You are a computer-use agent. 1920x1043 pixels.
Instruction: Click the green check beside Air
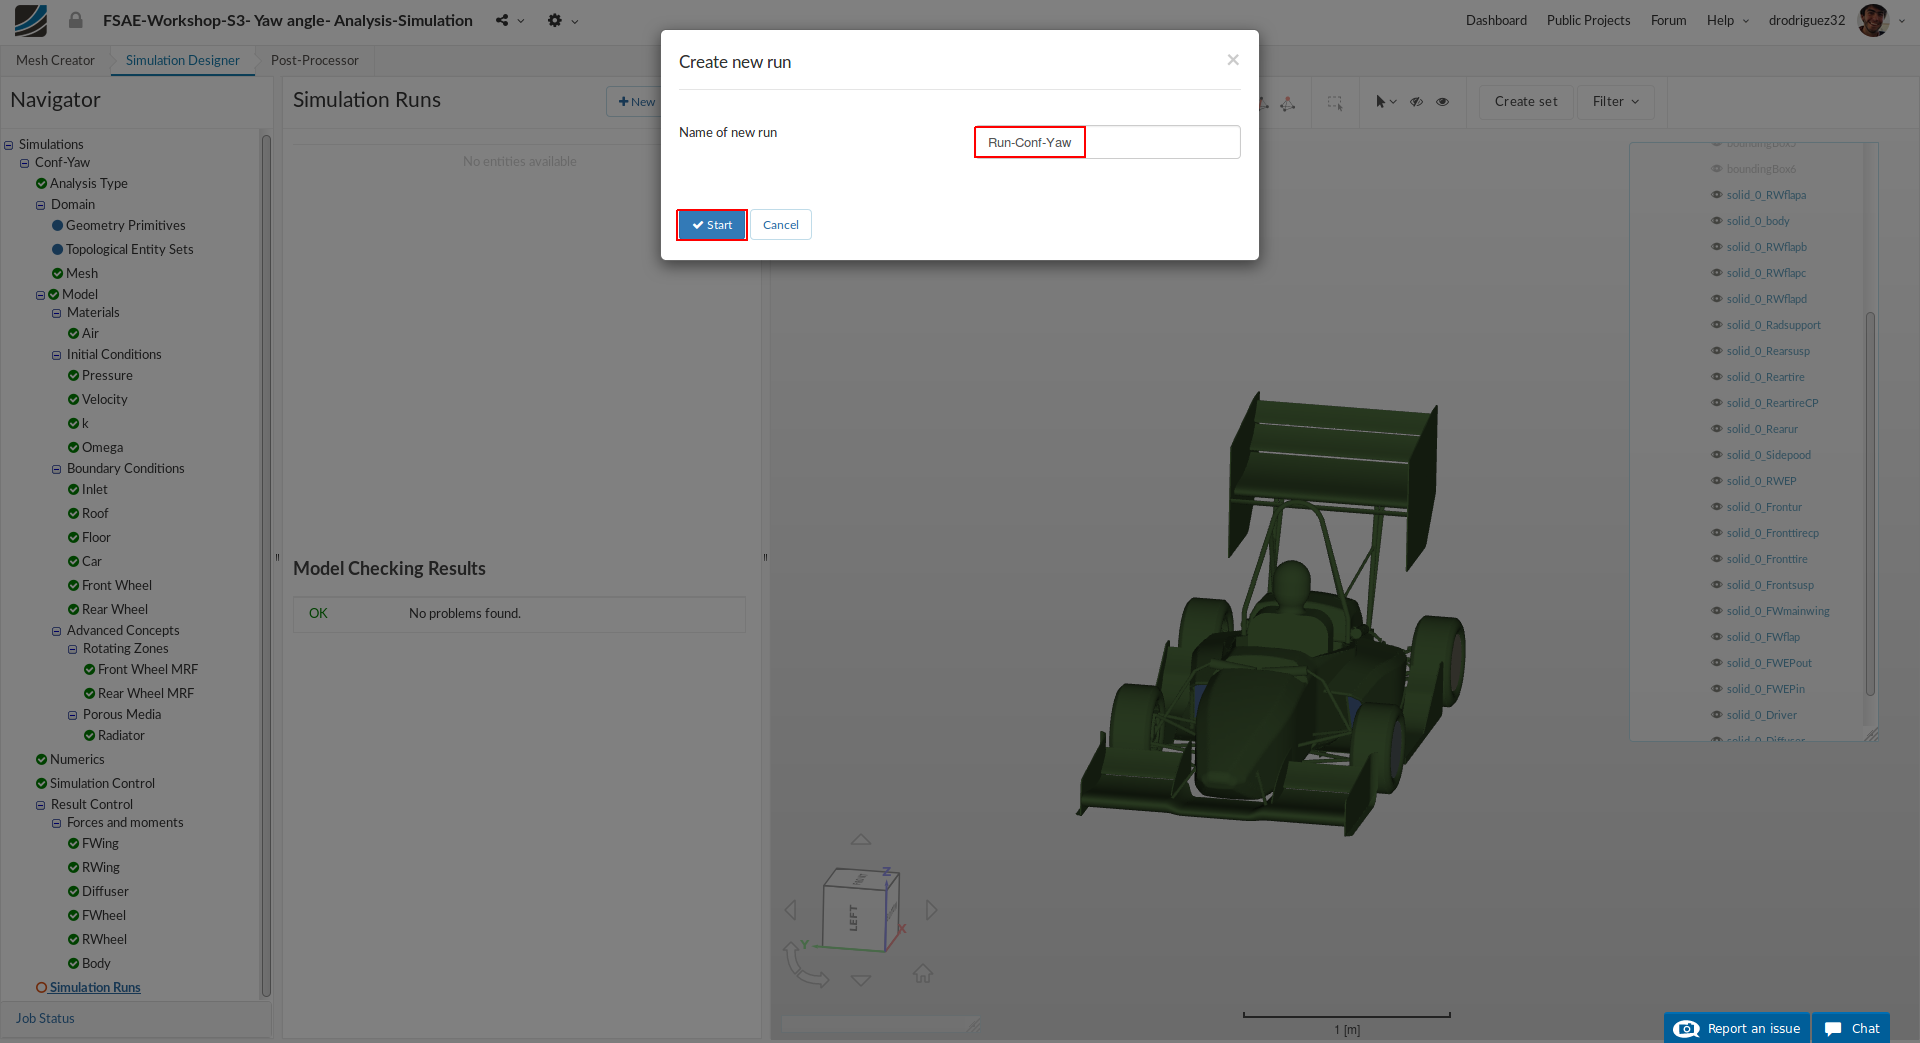pos(73,334)
